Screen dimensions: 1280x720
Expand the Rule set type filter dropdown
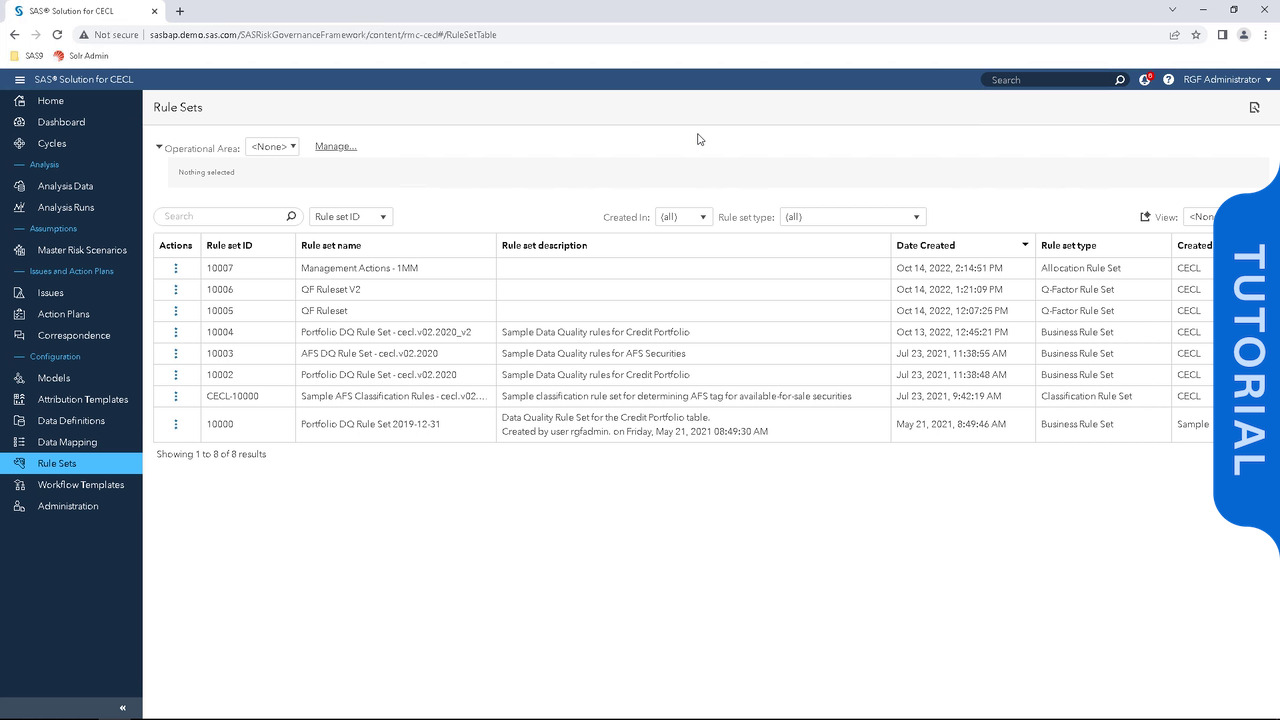pos(852,217)
